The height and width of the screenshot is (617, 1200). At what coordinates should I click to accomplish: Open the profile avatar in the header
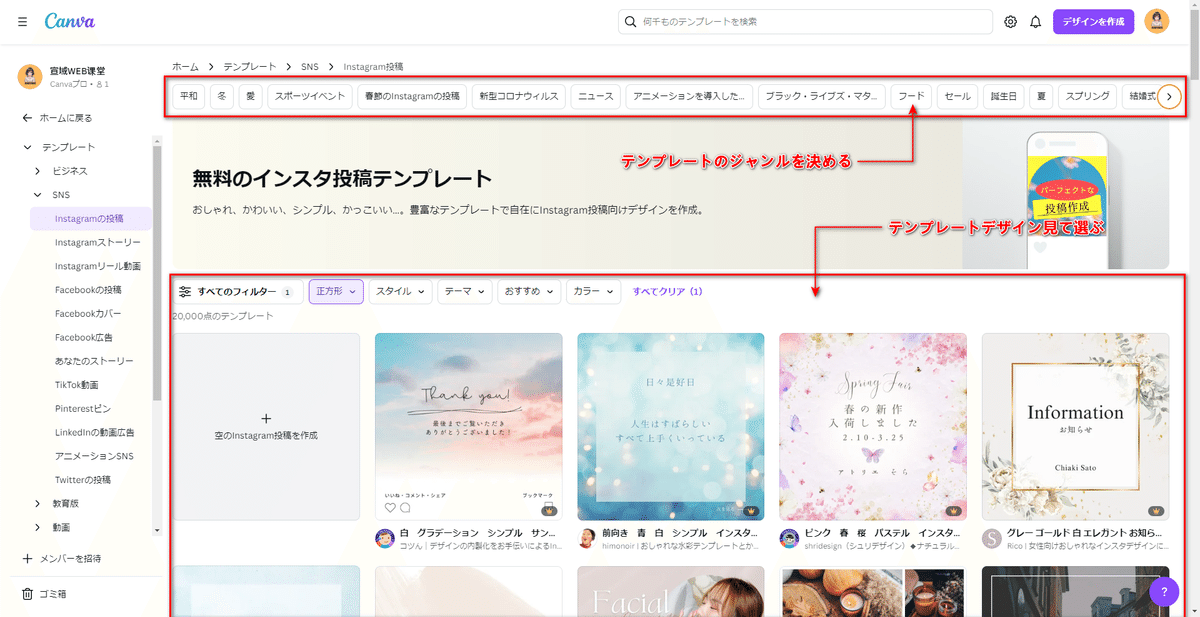(1156, 21)
